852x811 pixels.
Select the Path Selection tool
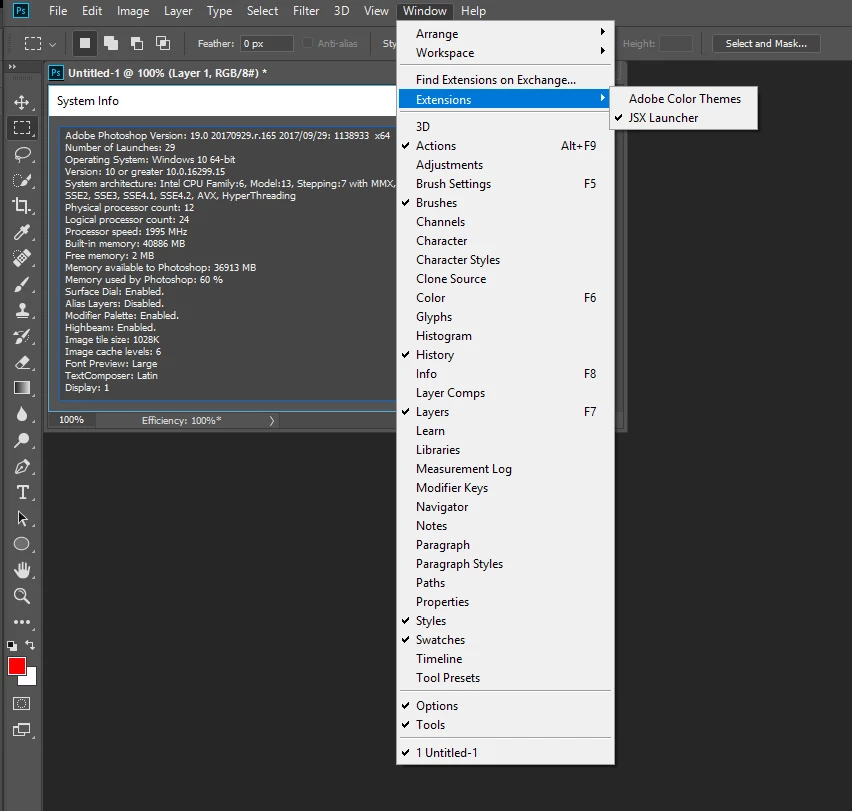(x=22, y=518)
